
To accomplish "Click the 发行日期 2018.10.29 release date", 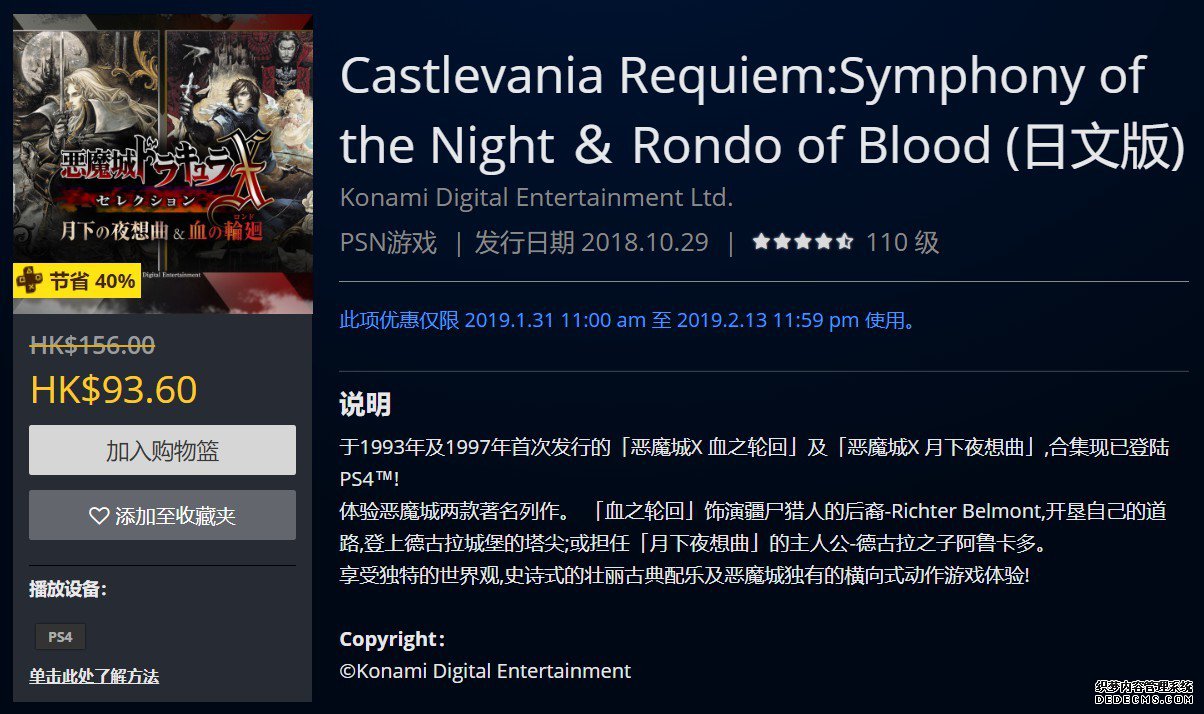I will [591, 242].
